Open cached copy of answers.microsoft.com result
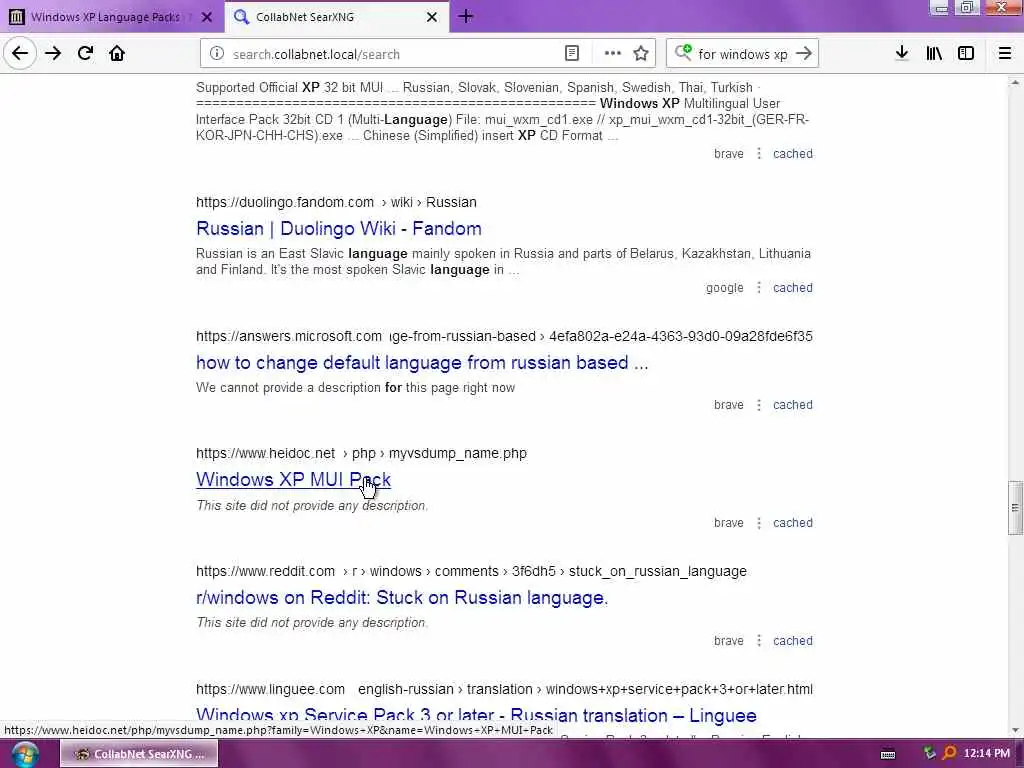 click(x=793, y=405)
